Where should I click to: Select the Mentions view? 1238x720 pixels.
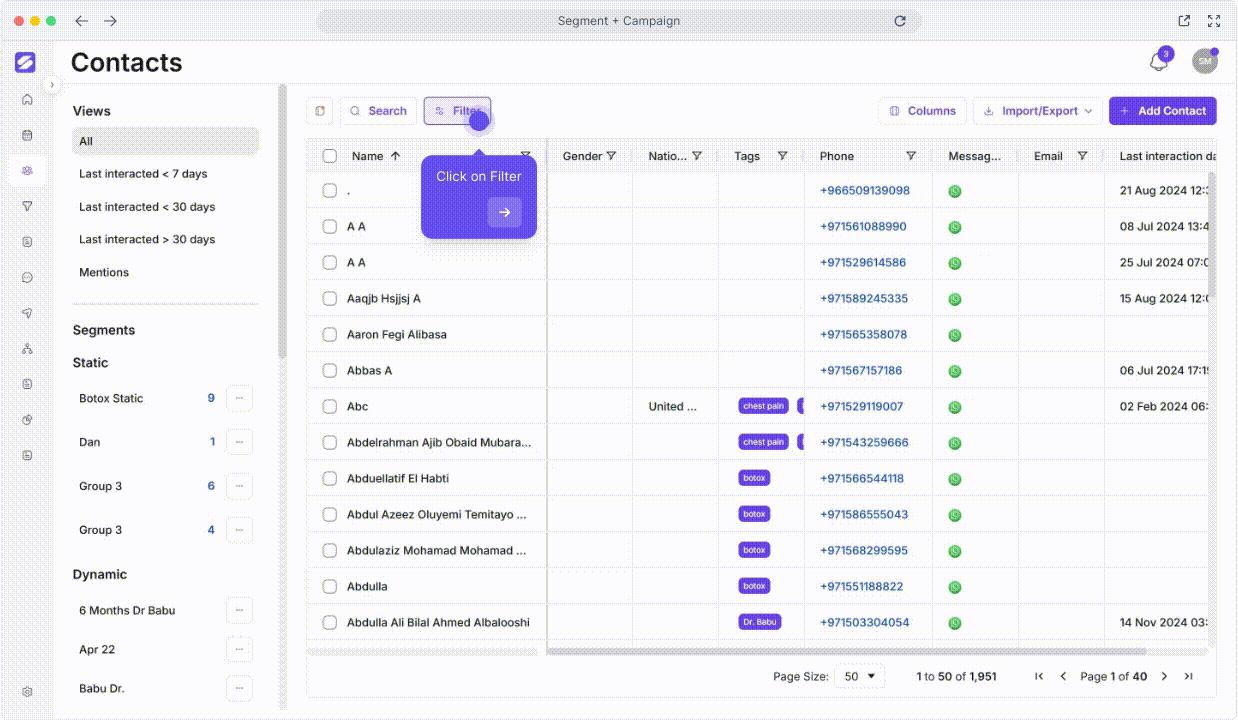point(104,272)
